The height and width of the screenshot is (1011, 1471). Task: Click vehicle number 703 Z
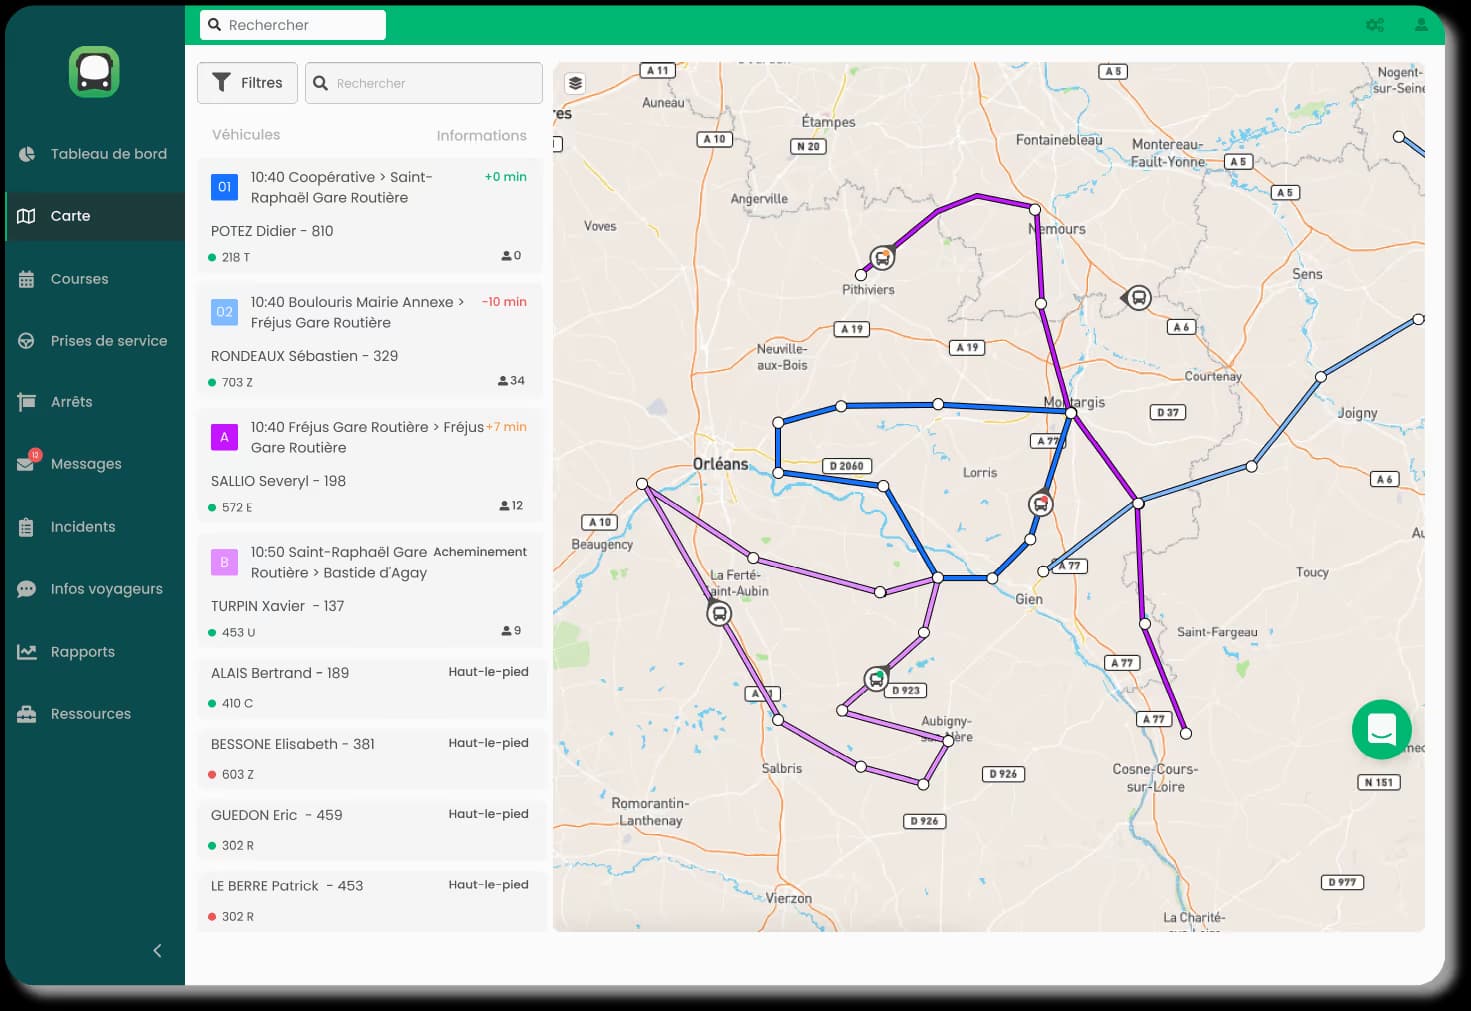click(237, 382)
